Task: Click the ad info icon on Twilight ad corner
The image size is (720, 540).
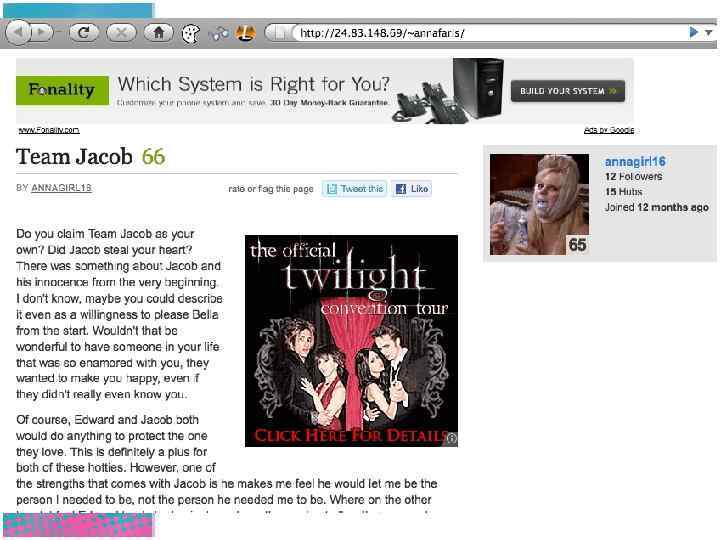Action: 452,439
